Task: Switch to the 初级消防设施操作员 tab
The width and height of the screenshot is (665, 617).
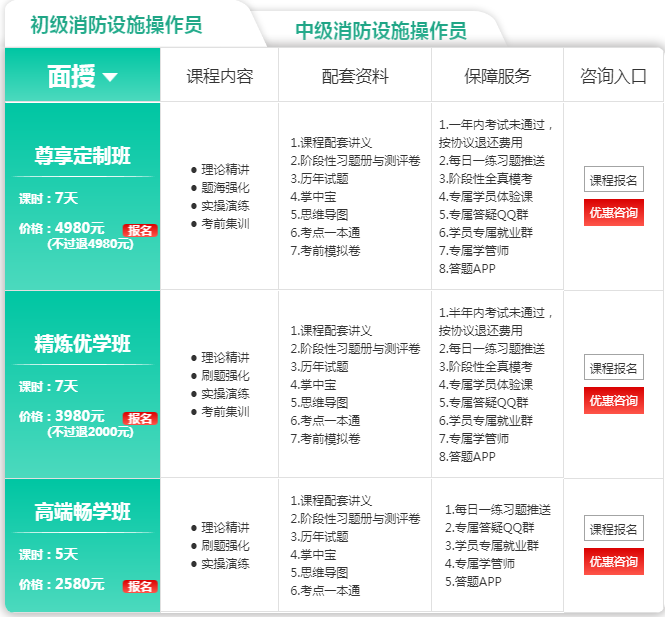Action: pyautogui.click(x=116, y=25)
